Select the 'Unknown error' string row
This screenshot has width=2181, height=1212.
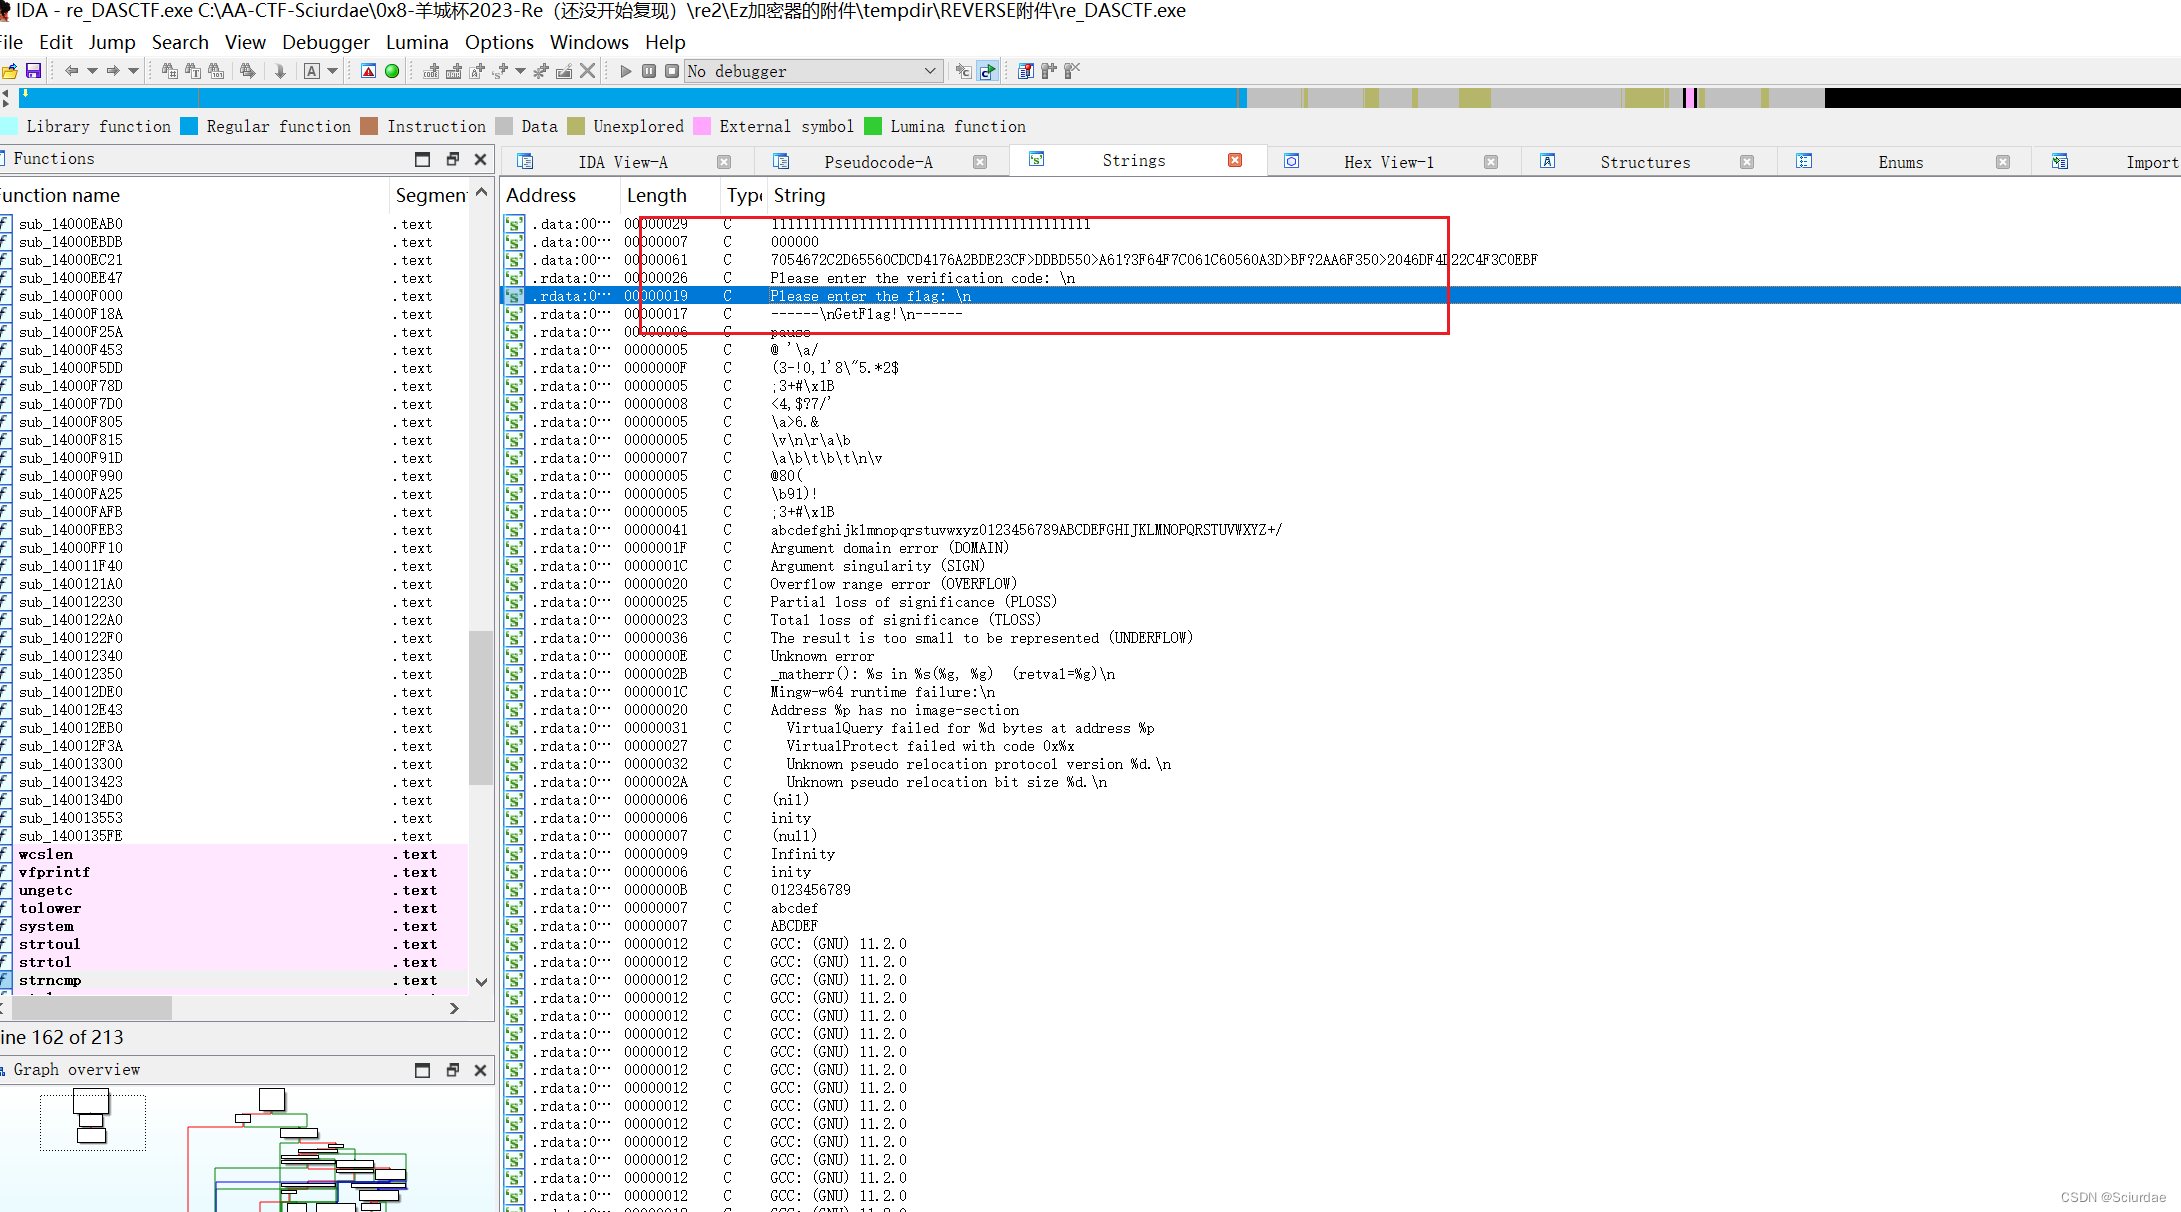(x=1340, y=656)
